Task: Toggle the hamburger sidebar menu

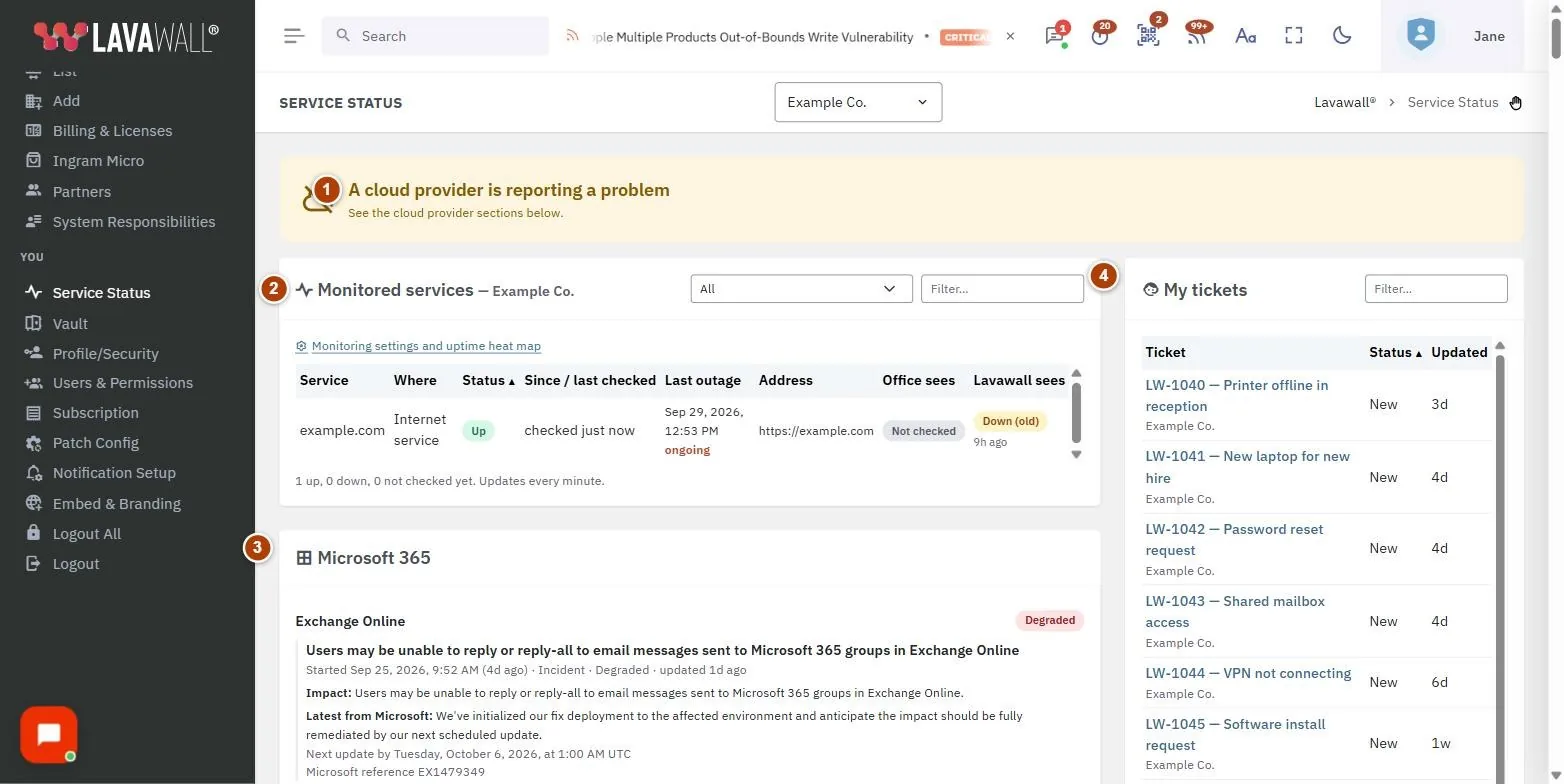Action: [293, 36]
